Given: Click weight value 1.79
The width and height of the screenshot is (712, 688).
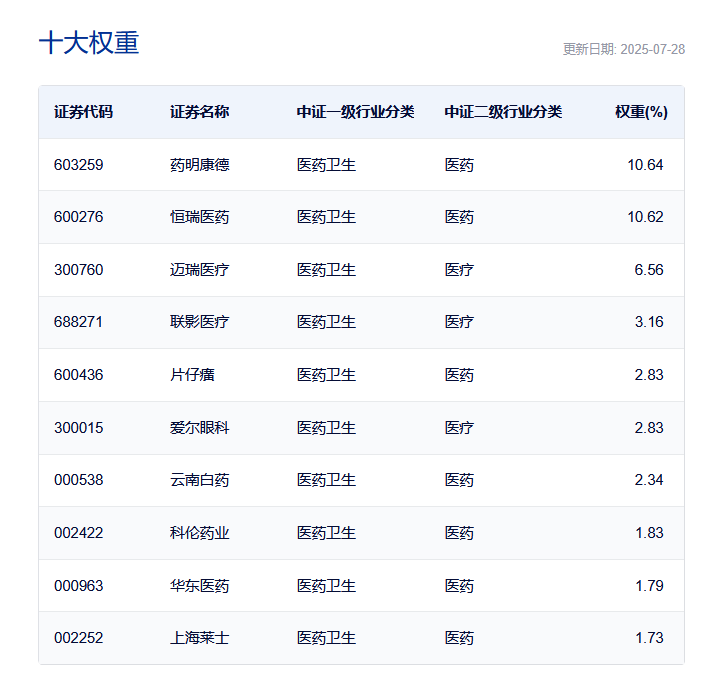Looking at the screenshot, I should tap(649, 586).
